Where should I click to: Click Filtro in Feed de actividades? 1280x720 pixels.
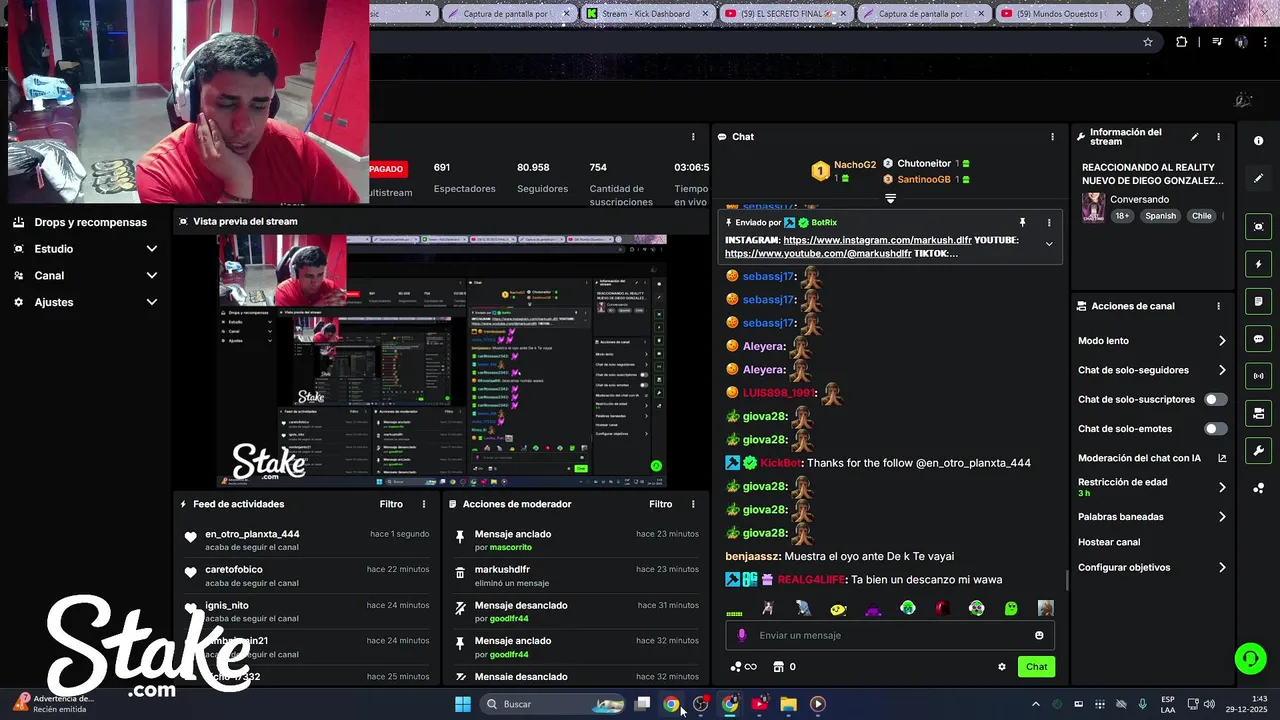click(391, 504)
